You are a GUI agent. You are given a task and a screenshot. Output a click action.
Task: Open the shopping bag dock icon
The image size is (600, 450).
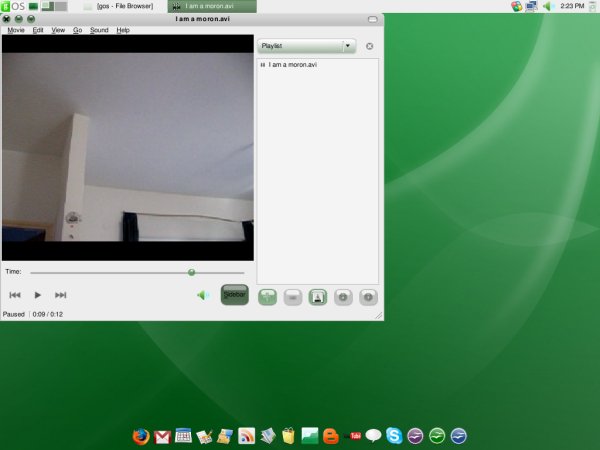pos(289,436)
